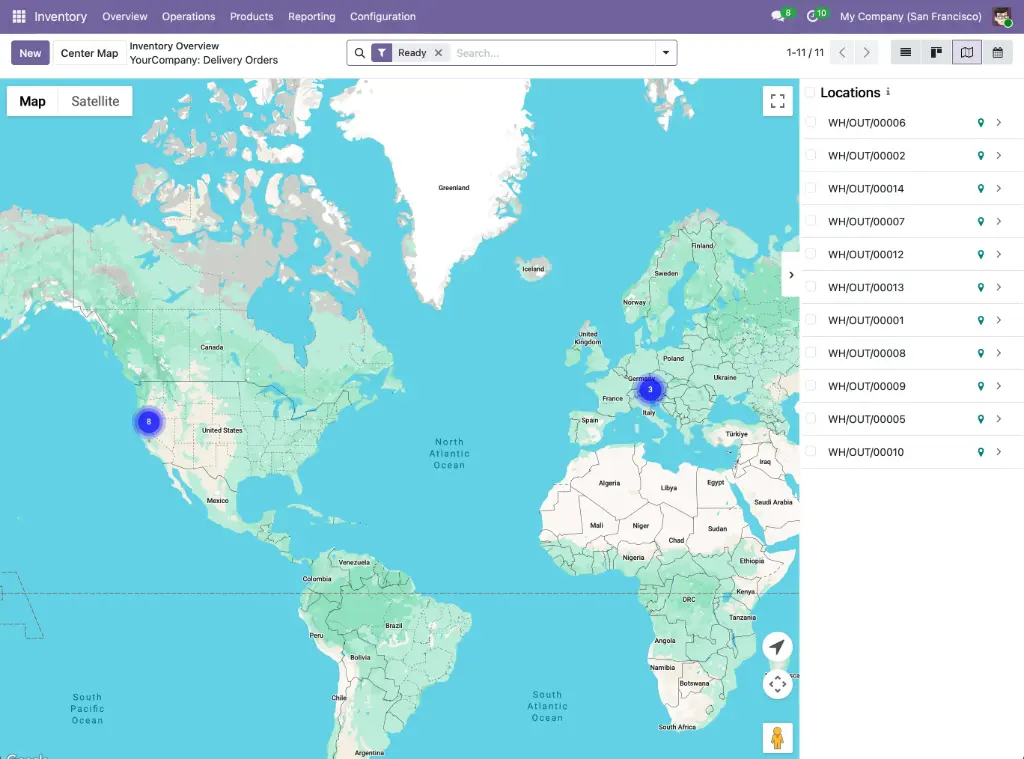1024x759 pixels.
Task: Go to the previous records page
Action: pos(842,52)
